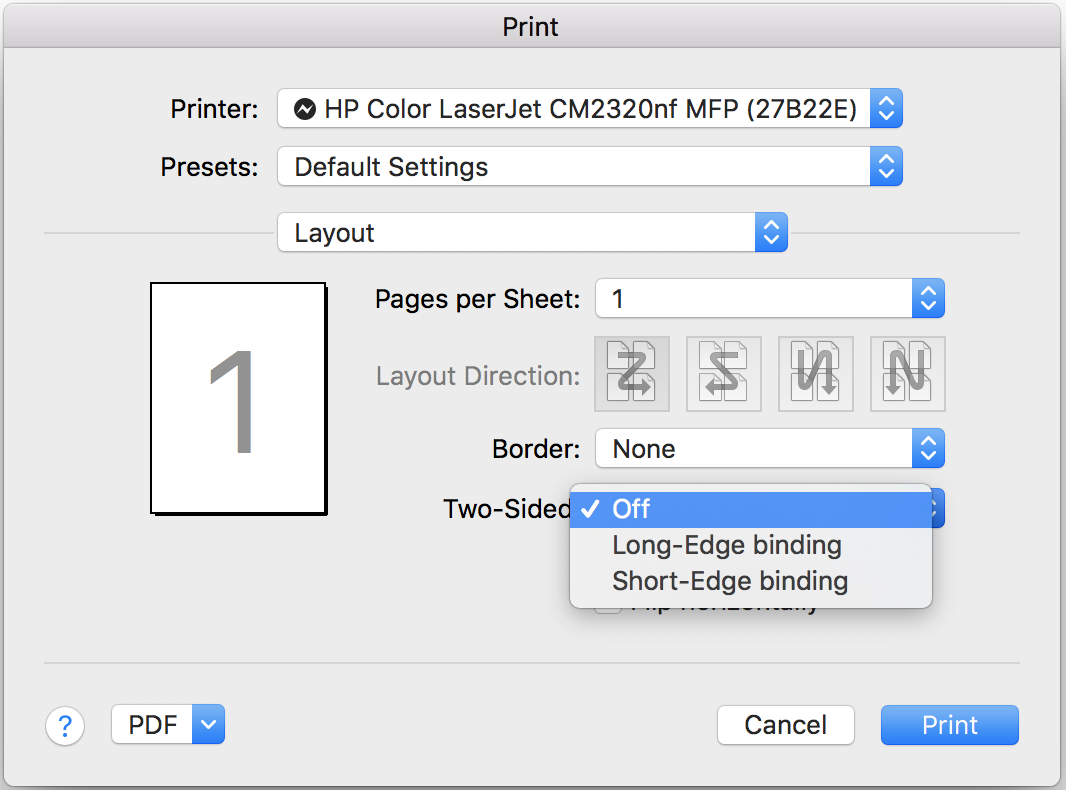Select the Z-pattern left-to-right layout direction

(632, 374)
